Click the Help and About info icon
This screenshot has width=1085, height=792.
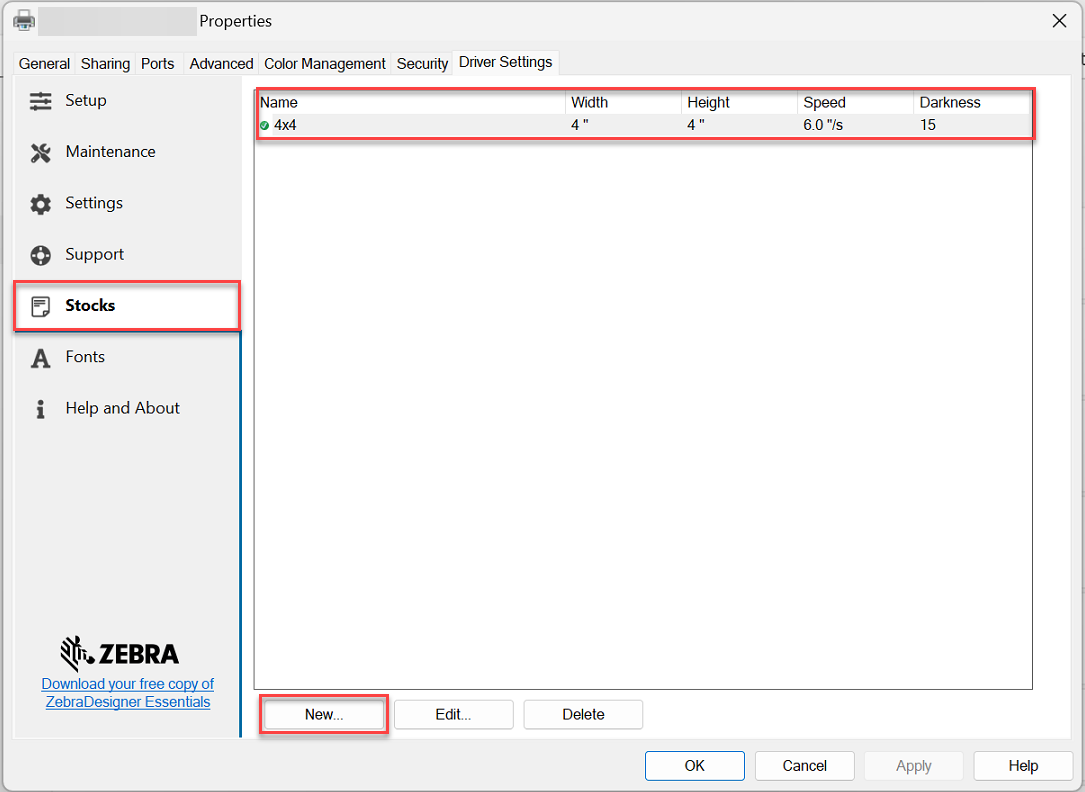(x=39, y=408)
